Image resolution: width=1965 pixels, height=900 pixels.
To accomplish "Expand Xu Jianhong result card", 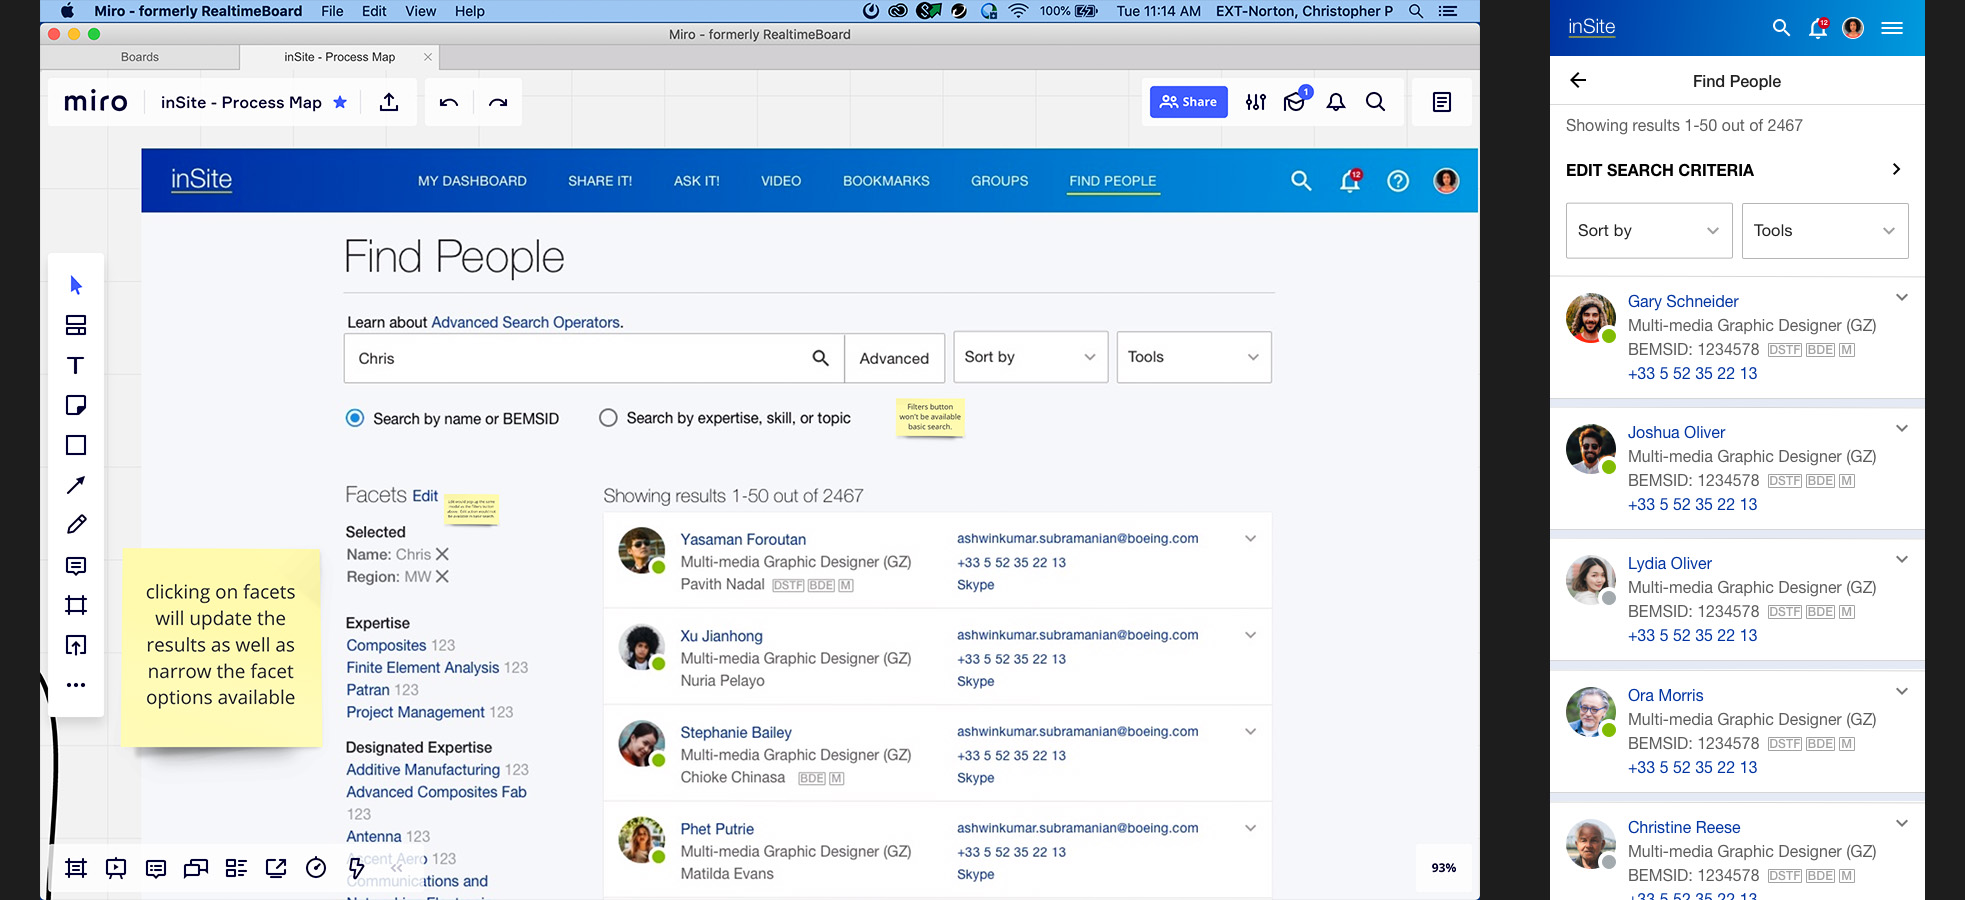I will click(1250, 635).
